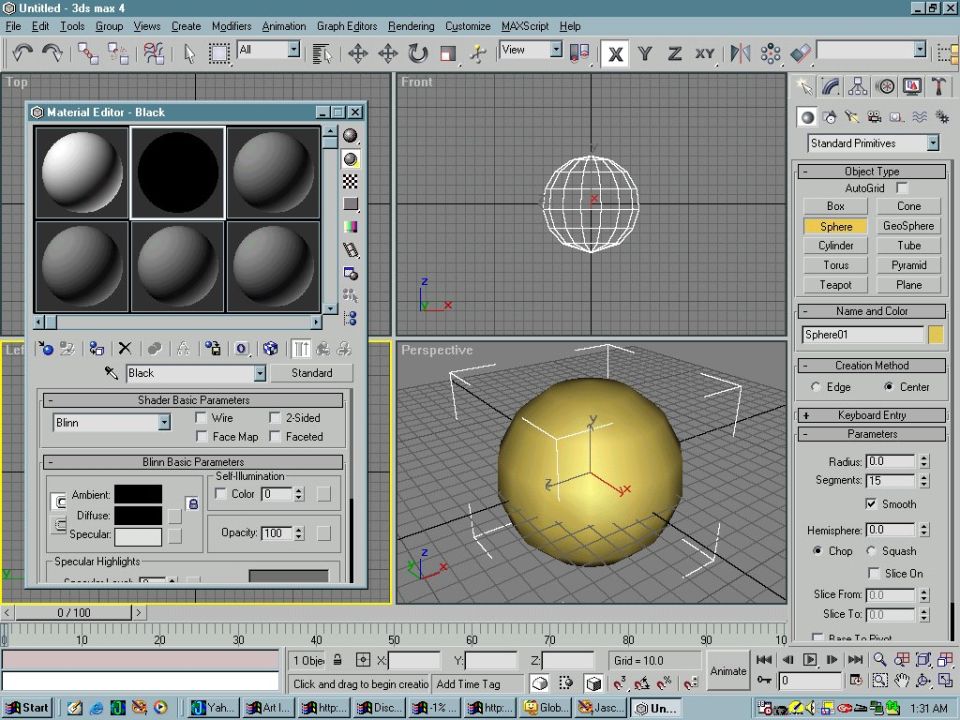Activate the Select and Rotate tool

[418, 53]
